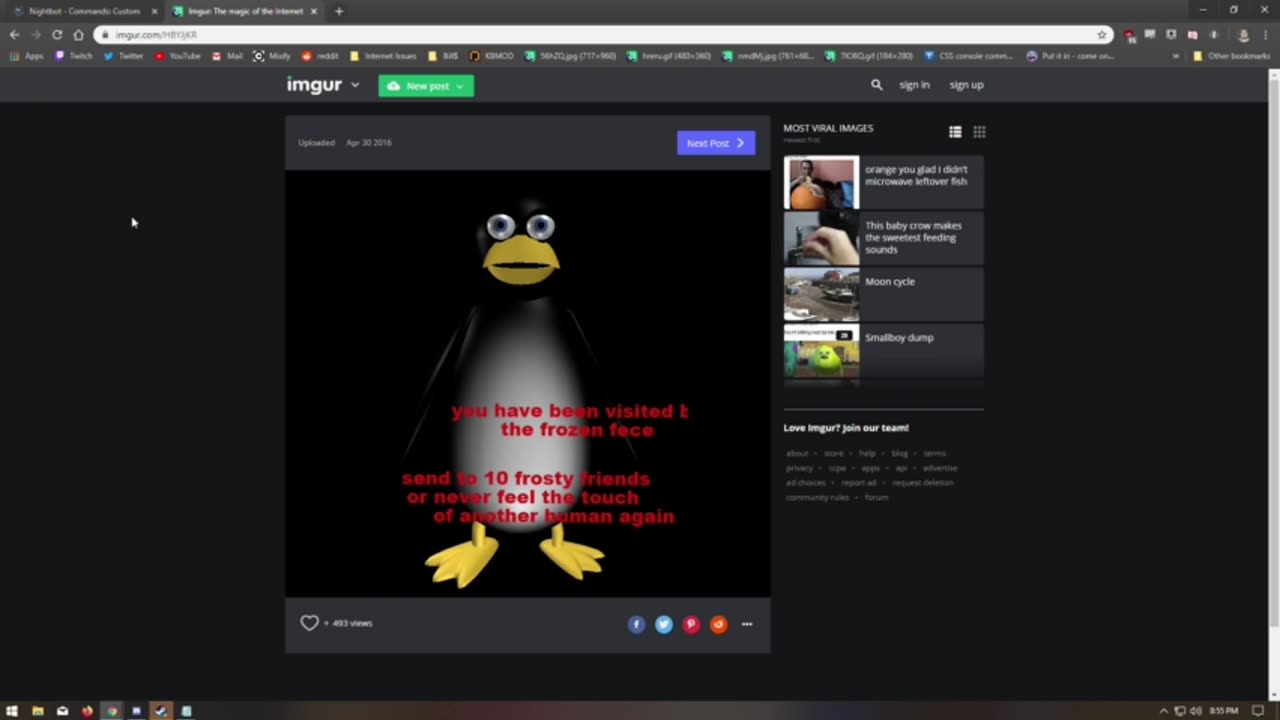Open the reddit bookmark
The image size is (1280, 720).
(x=320, y=56)
